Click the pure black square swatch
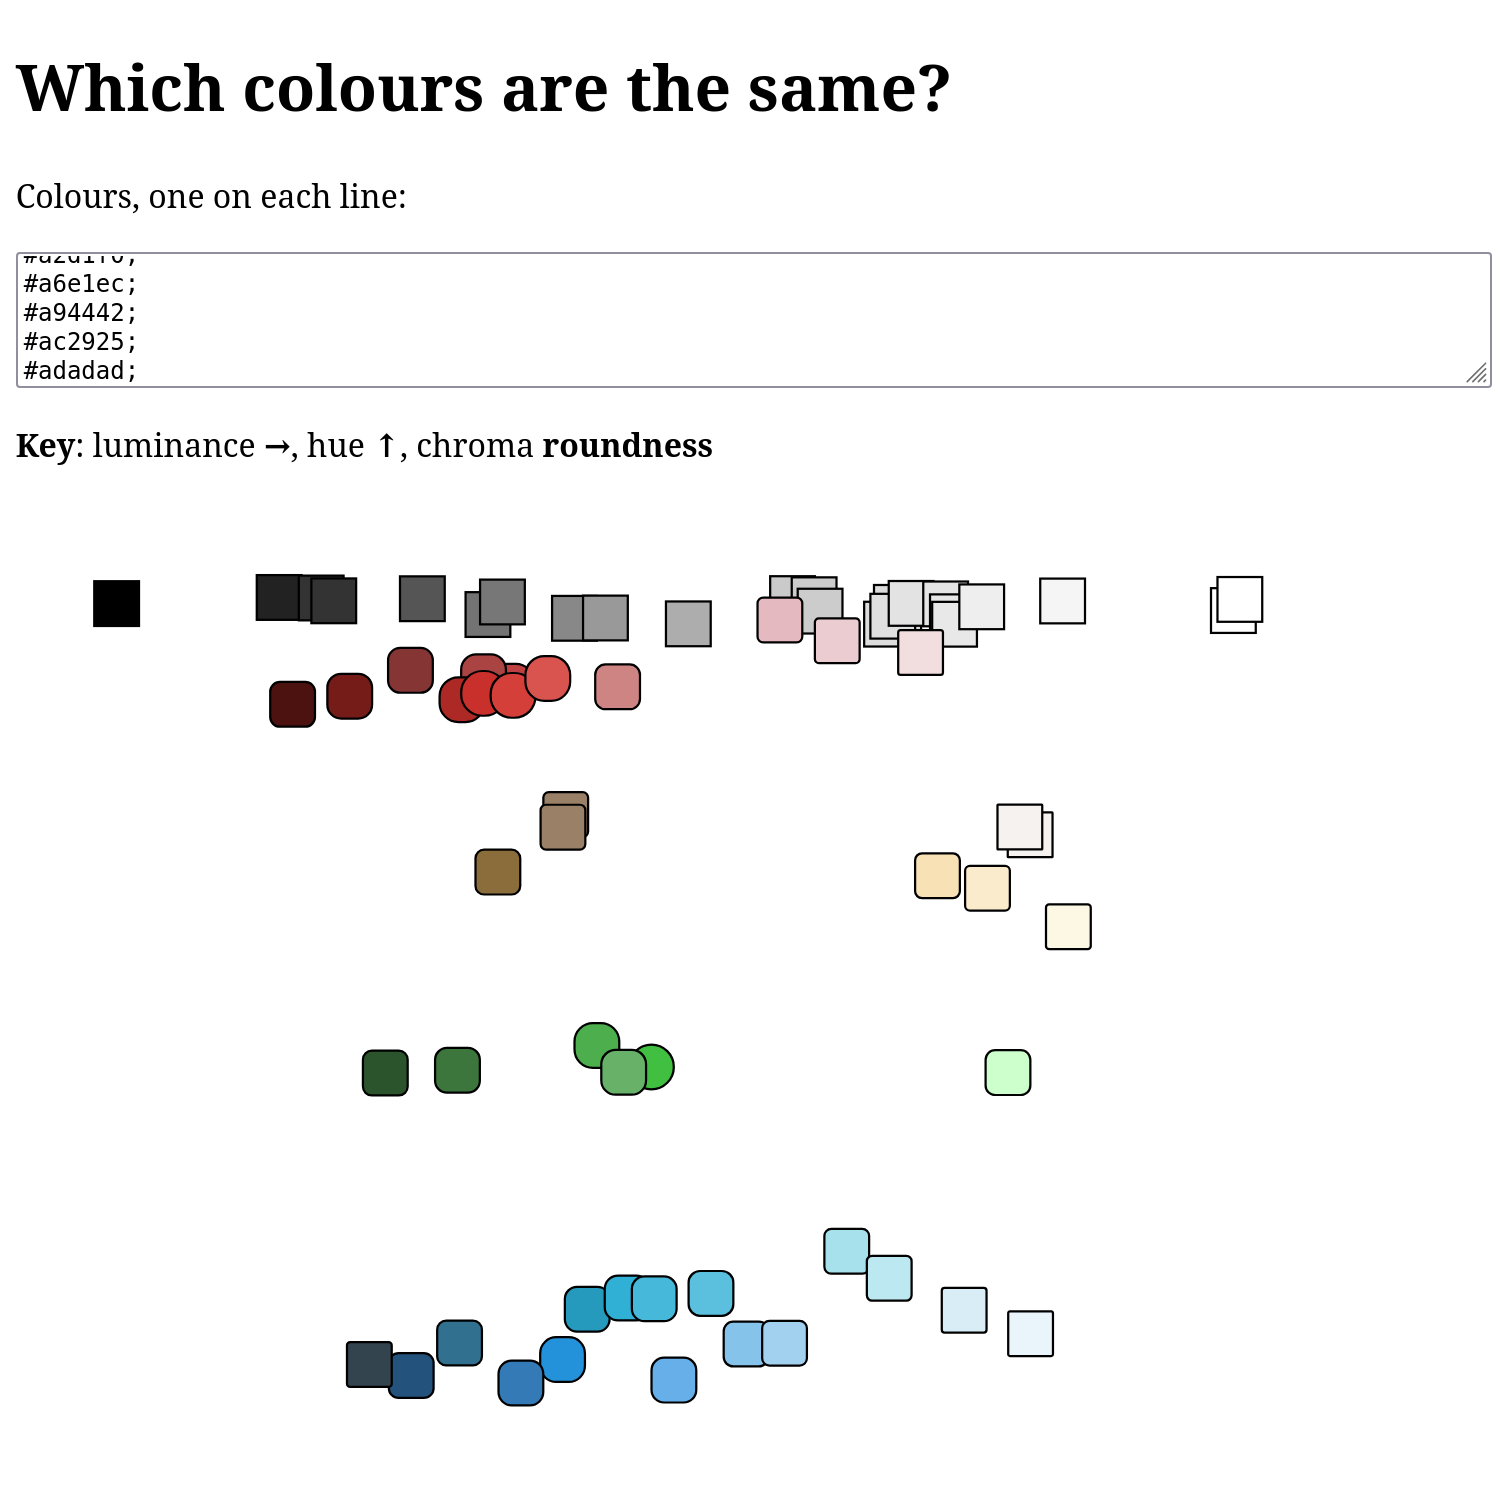The image size is (1492, 1510). [x=116, y=603]
